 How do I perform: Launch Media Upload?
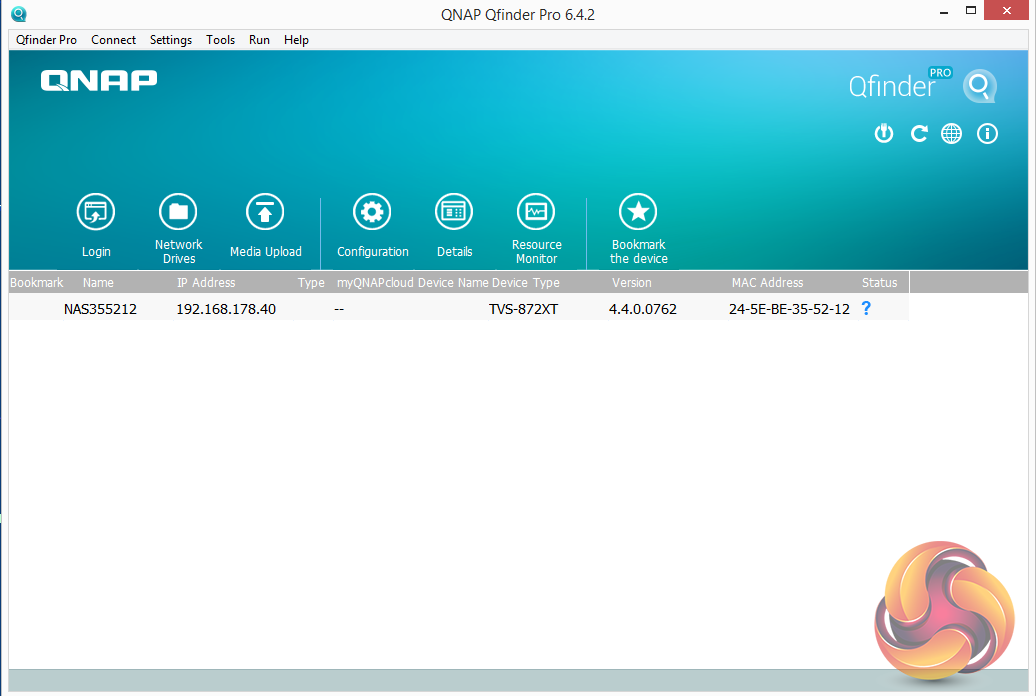click(x=265, y=212)
